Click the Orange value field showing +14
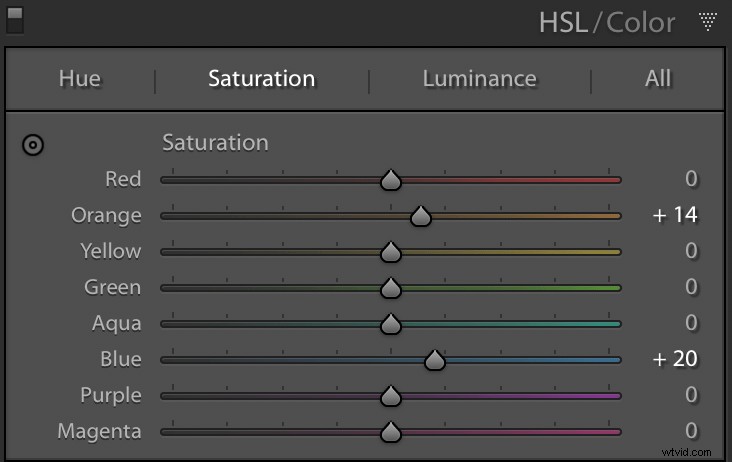732x462 pixels. [x=675, y=215]
